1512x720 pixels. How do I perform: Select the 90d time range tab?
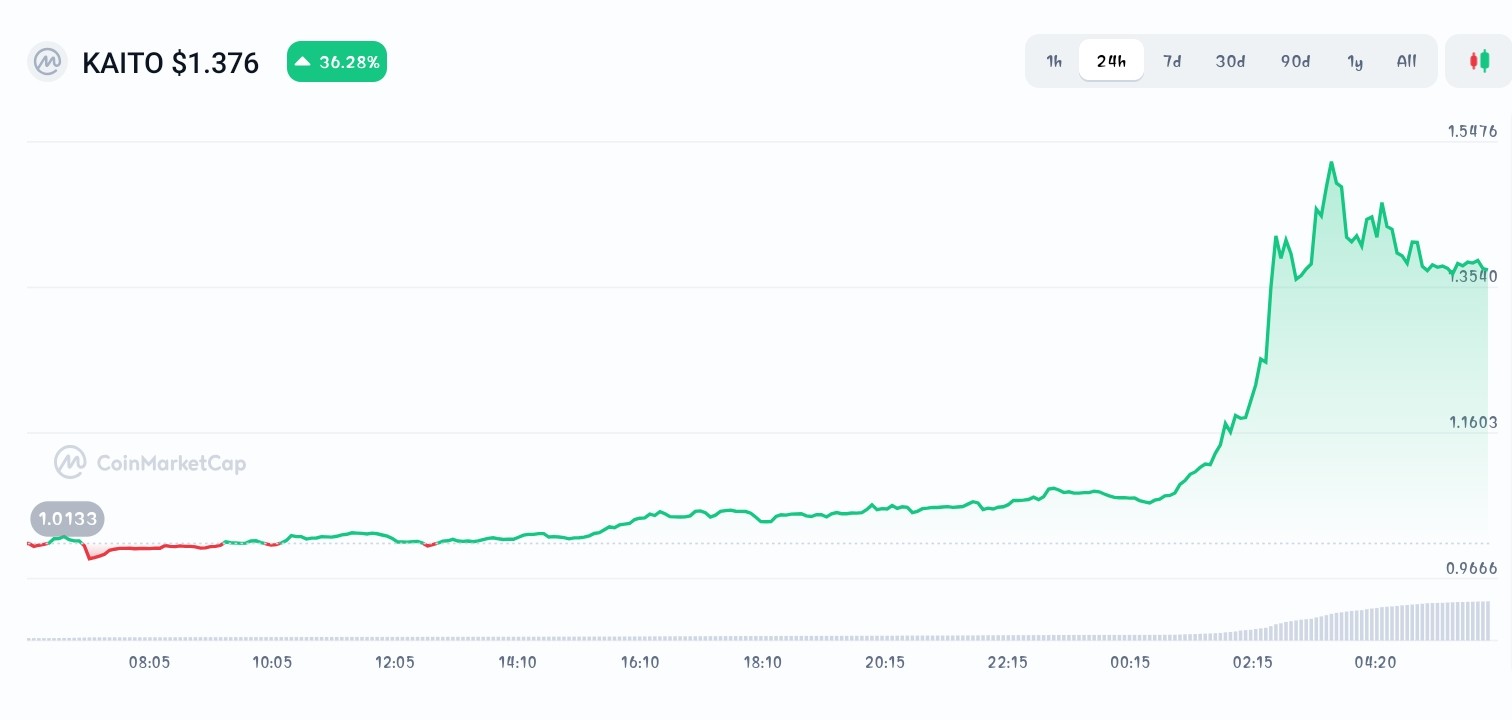[1295, 61]
